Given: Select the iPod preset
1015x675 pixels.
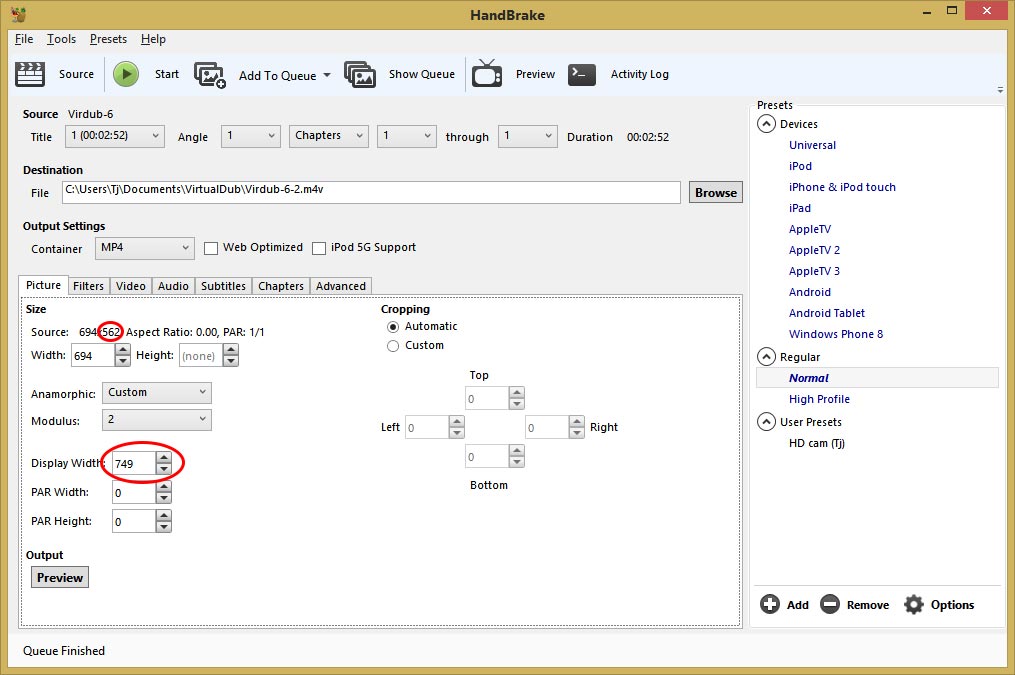Looking at the screenshot, I should point(800,166).
